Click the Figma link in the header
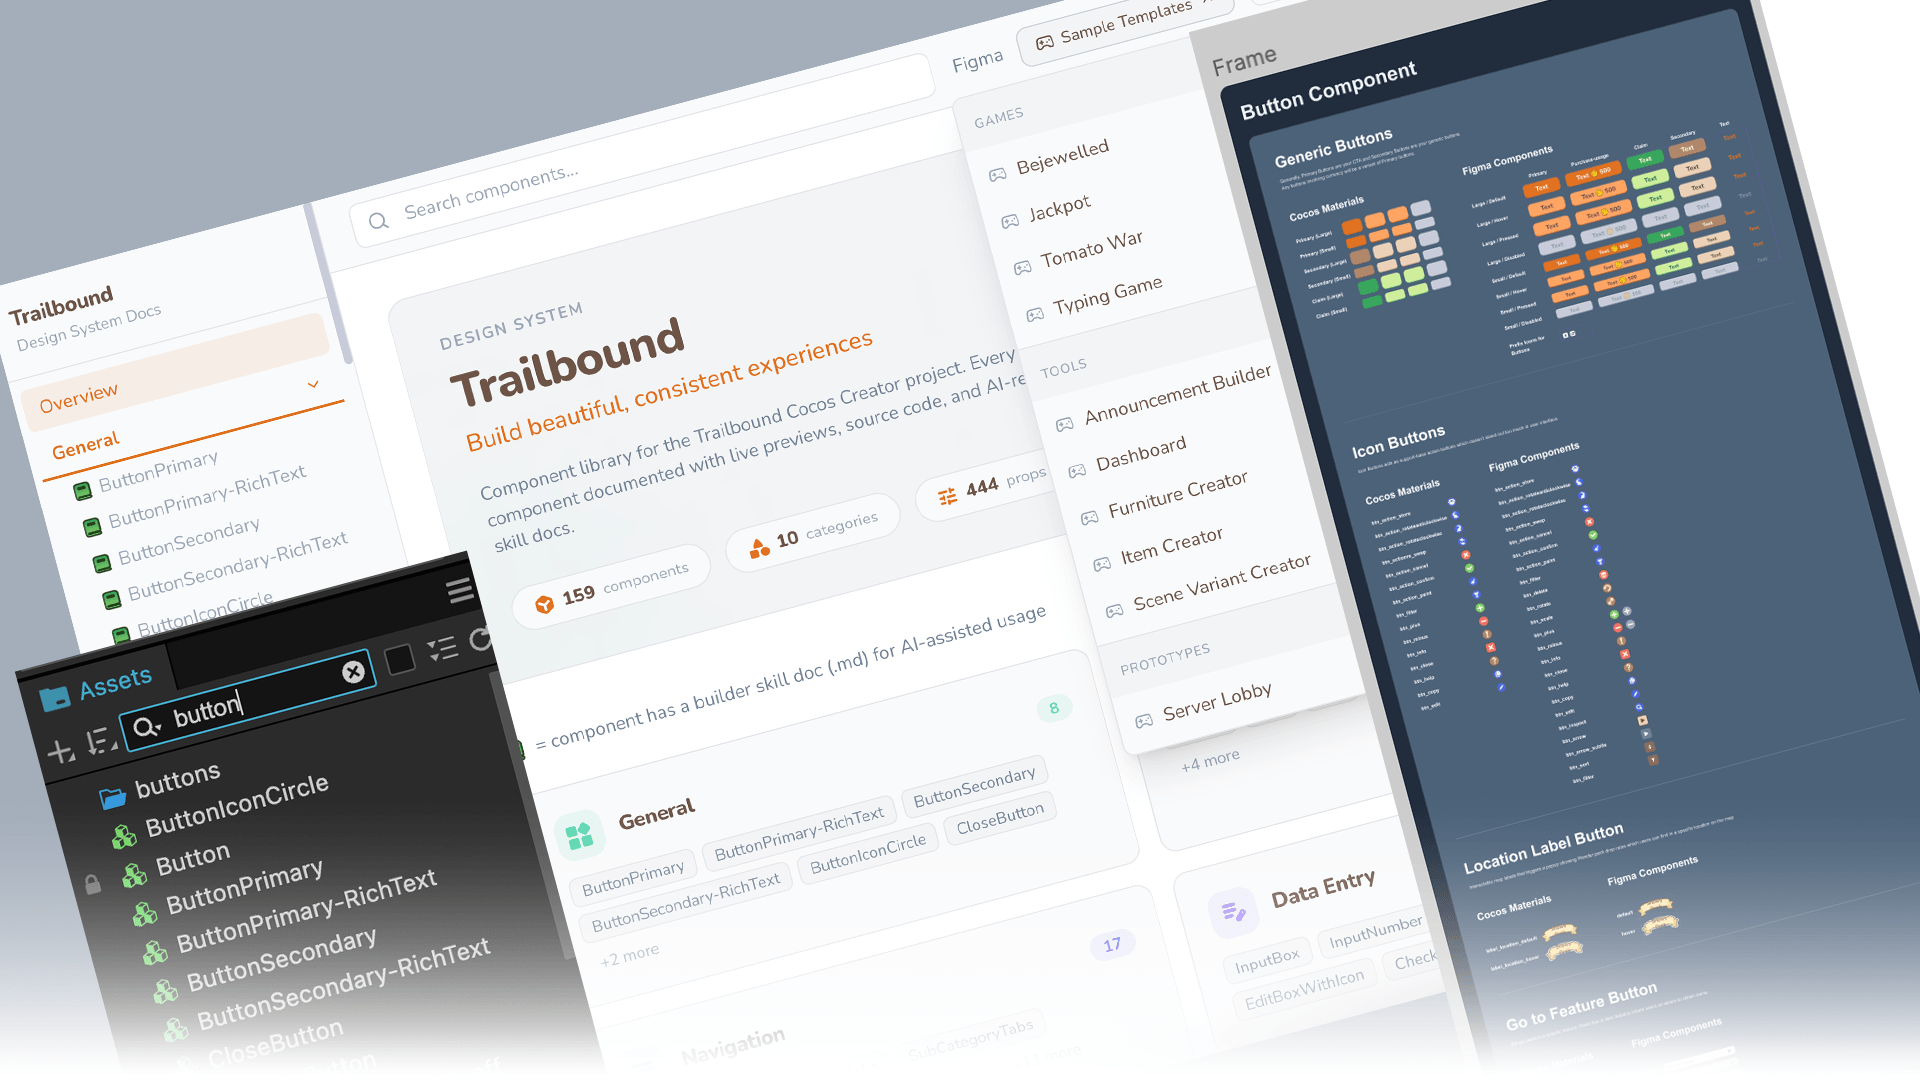This screenshot has width=1920, height=1080. coord(977,61)
